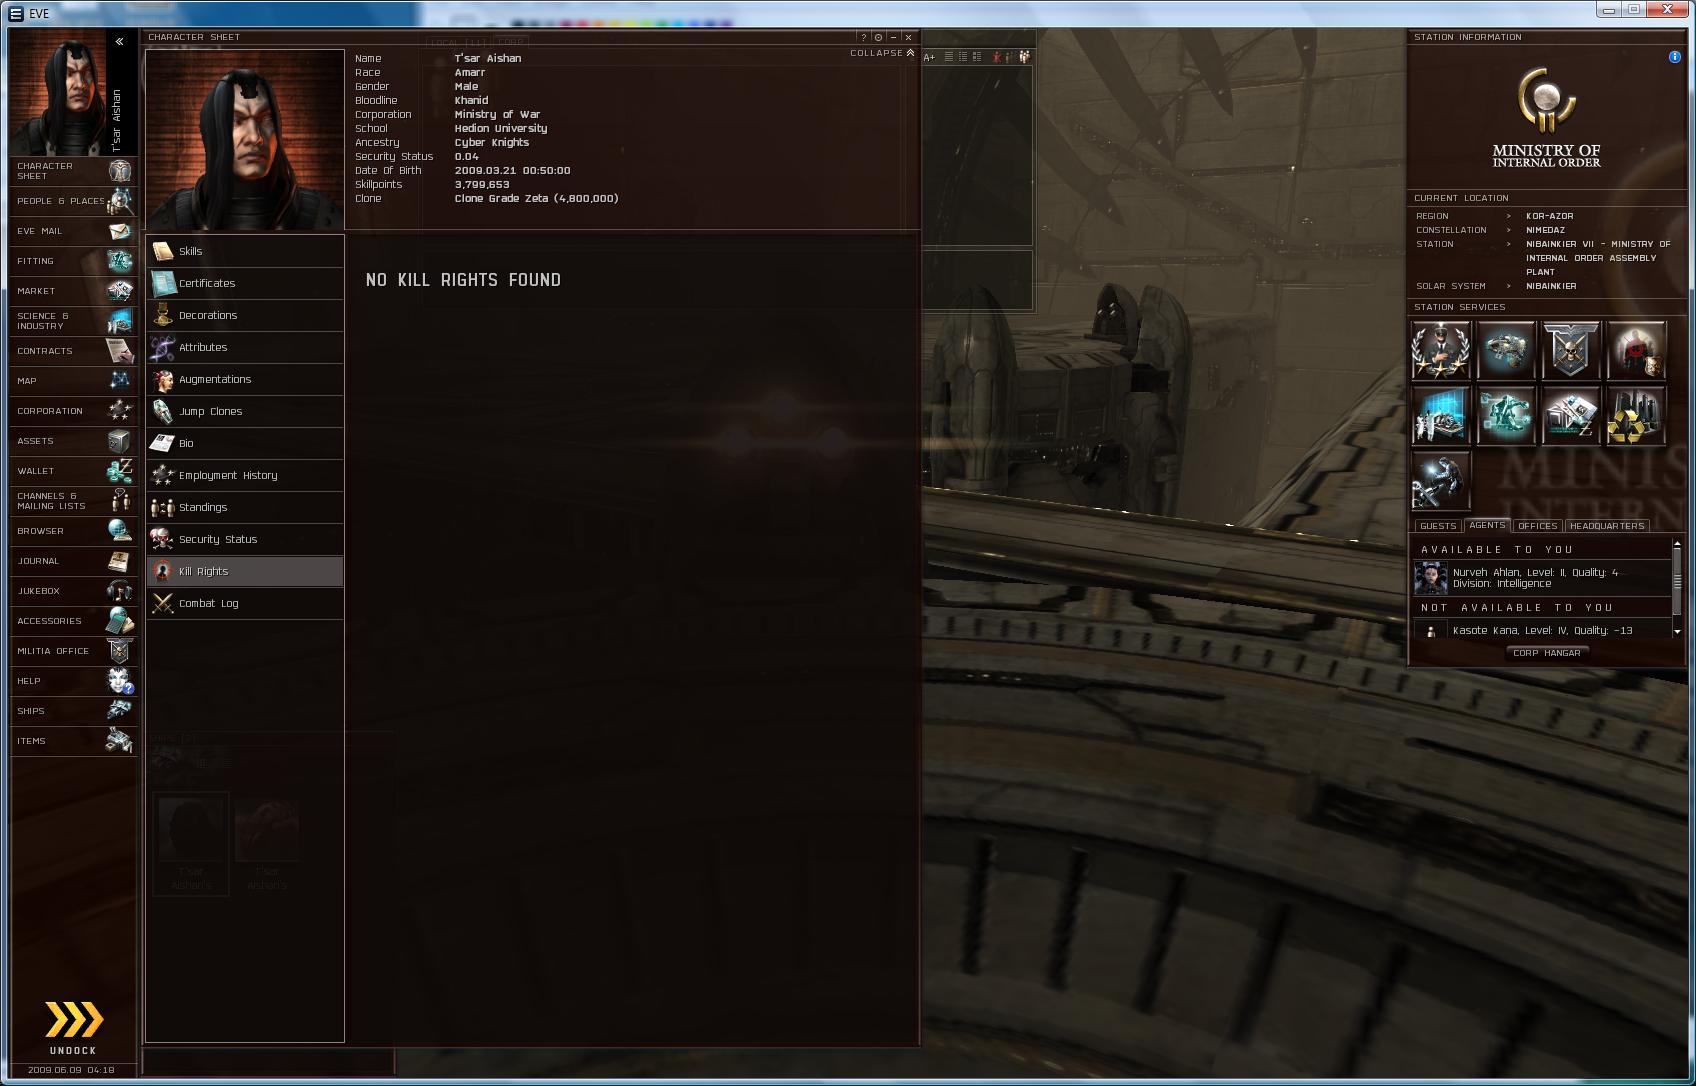Show the Security Status section

(x=245, y=540)
